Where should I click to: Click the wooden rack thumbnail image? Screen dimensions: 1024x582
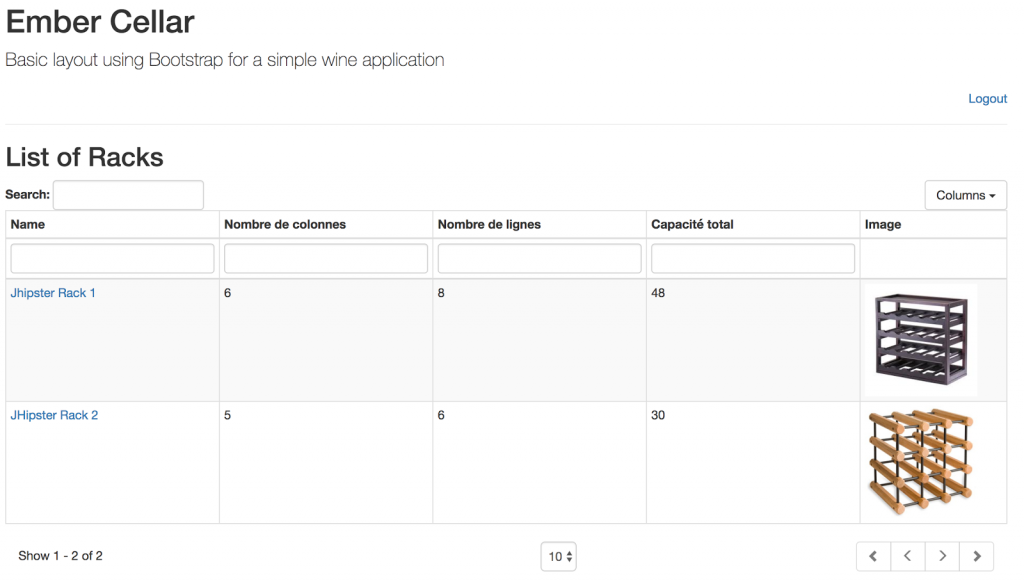[920, 461]
